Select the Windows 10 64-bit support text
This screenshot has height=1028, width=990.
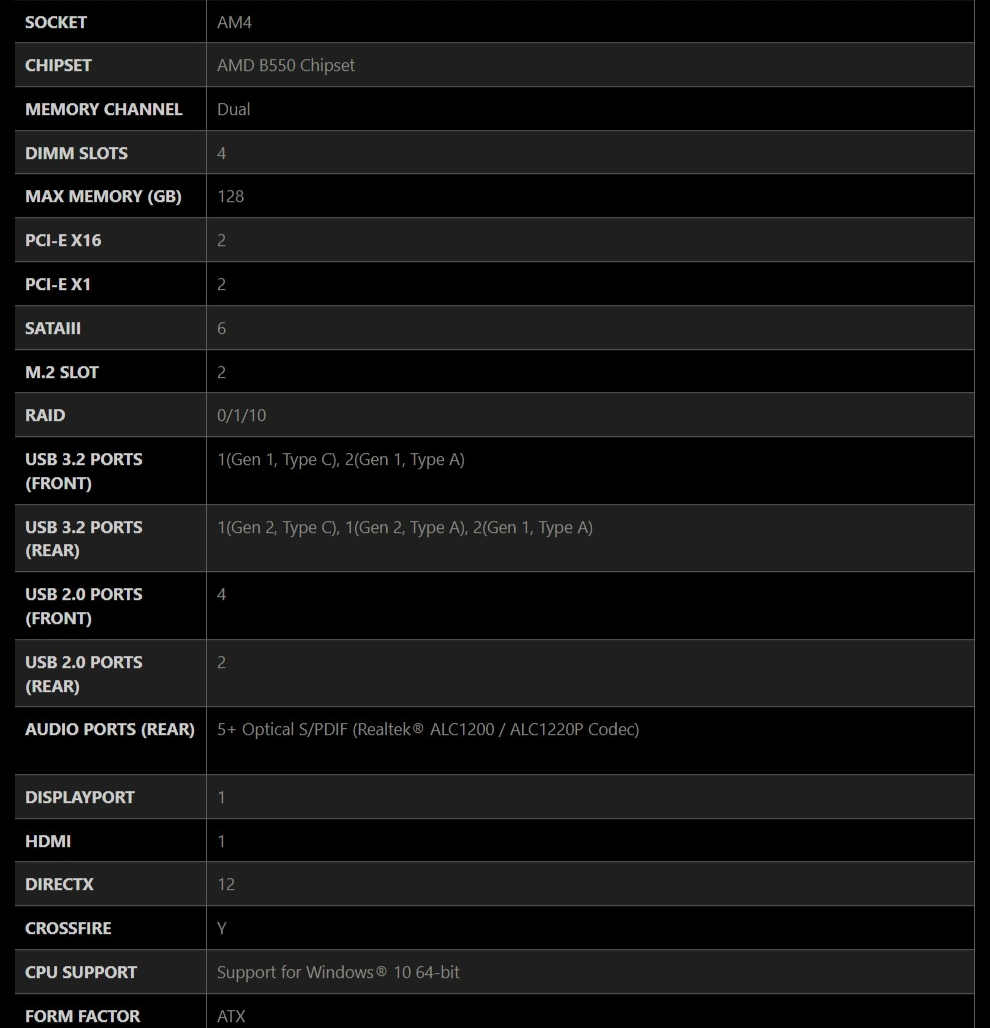338,972
